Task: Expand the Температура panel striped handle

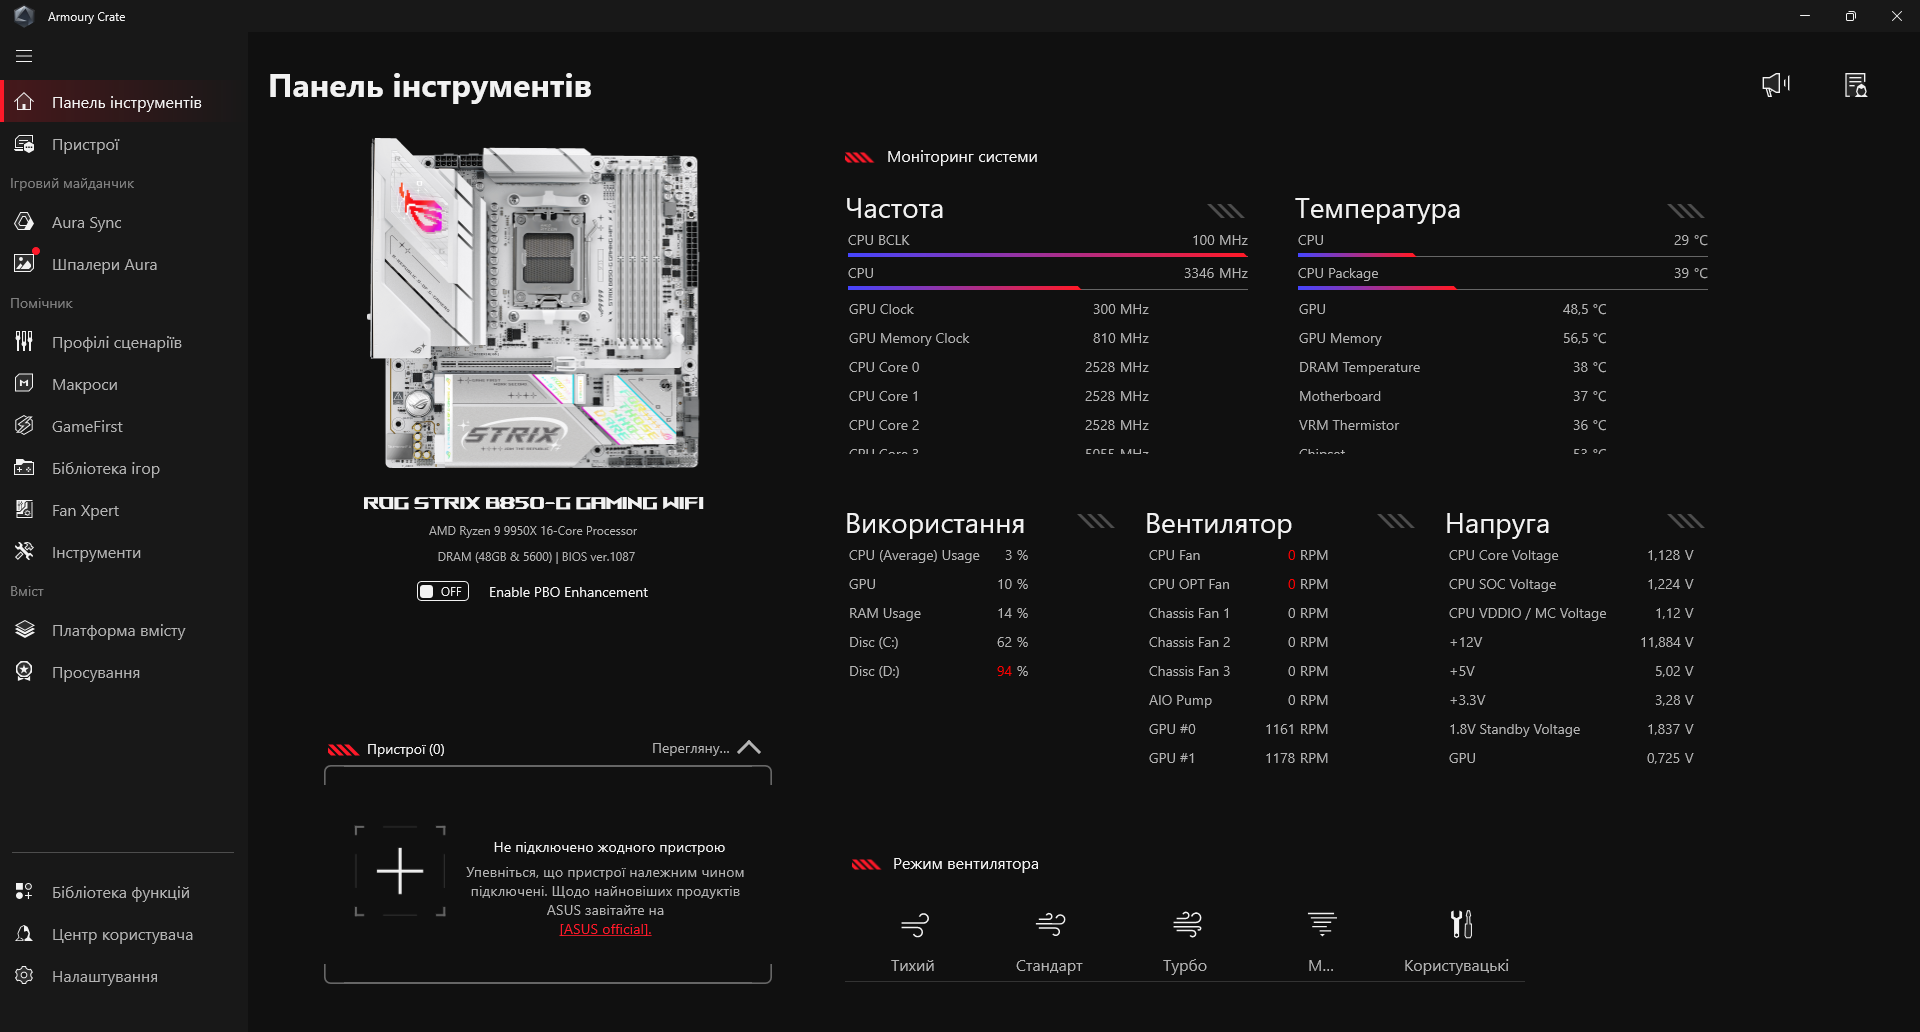Action: (x=1686, y=210)
